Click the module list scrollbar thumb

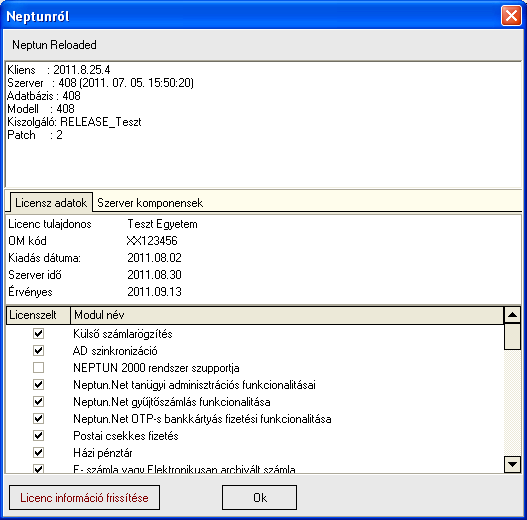click(x=512, y=336)
